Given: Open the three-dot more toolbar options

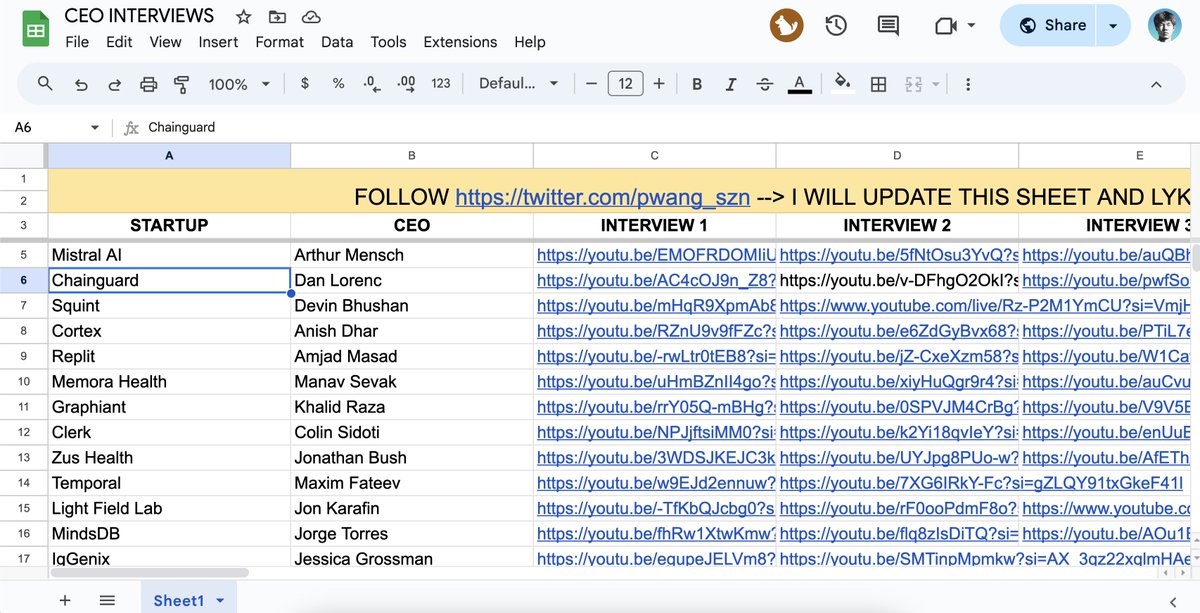Looking at the screenshot, I should point(968,84).
